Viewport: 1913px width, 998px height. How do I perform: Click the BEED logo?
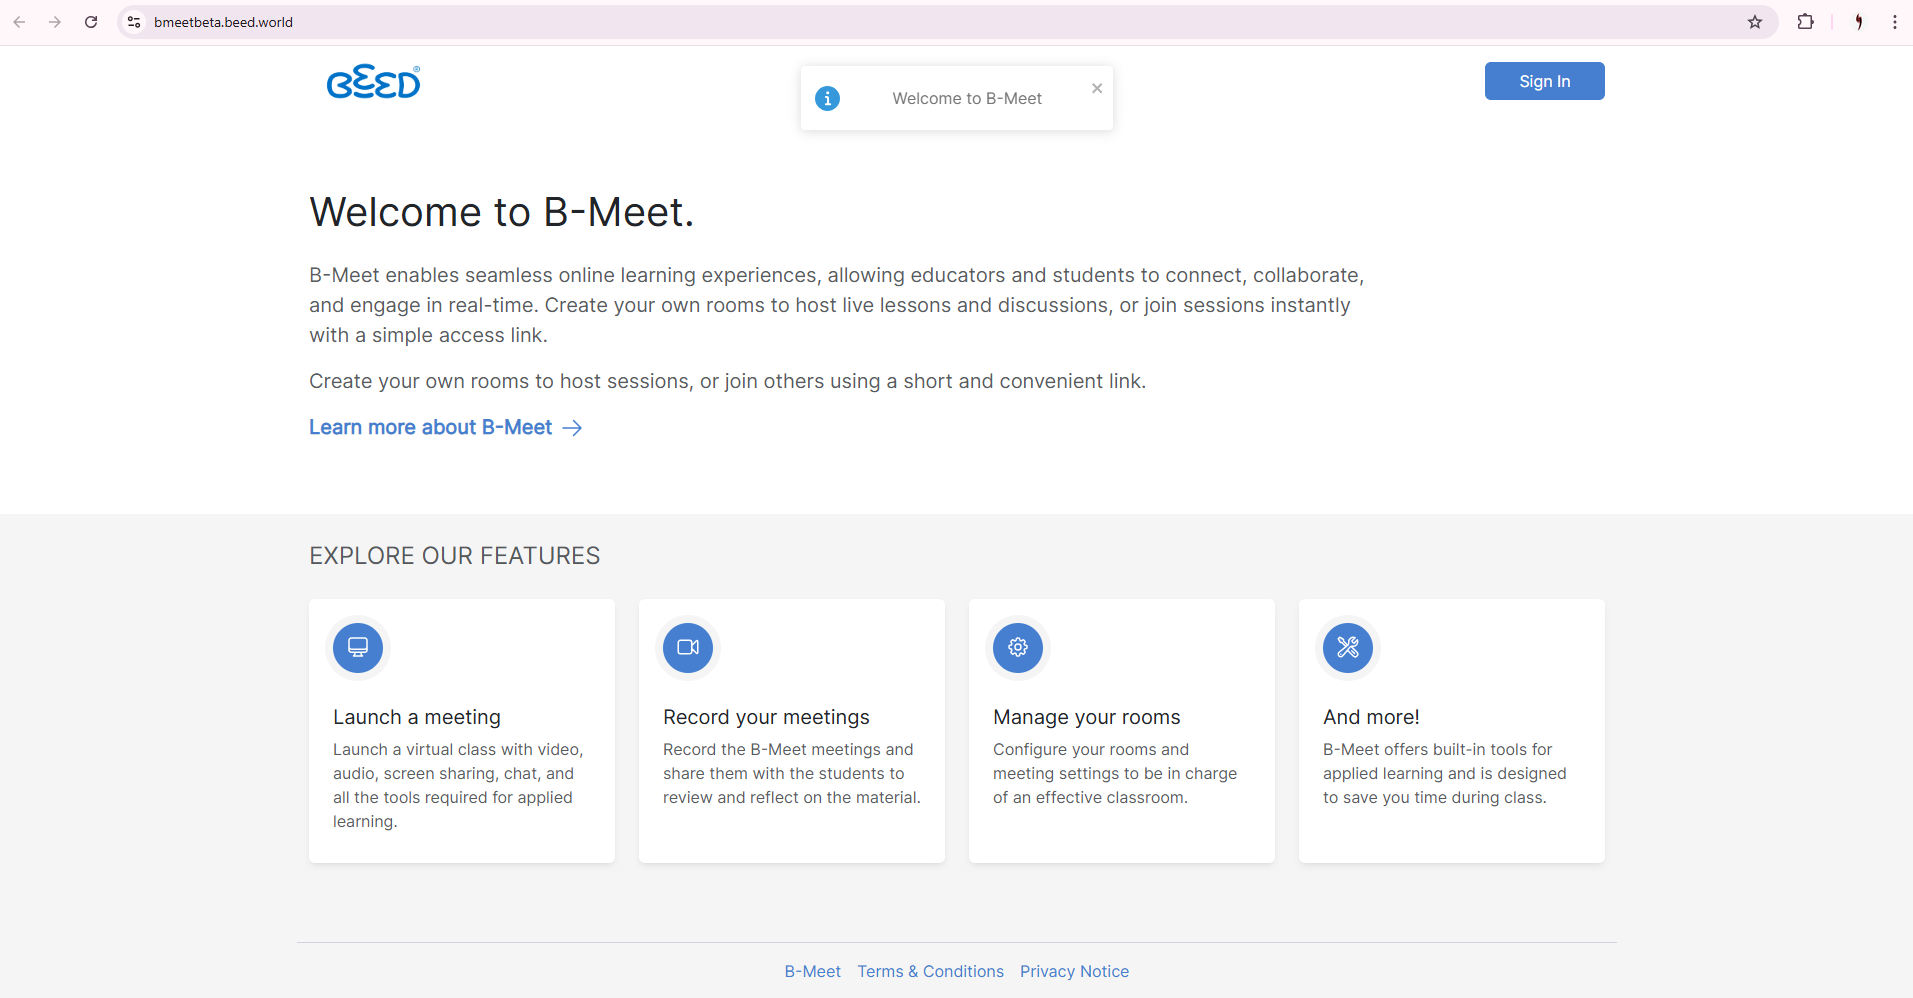pyautogui.click(x=373, y=82)
